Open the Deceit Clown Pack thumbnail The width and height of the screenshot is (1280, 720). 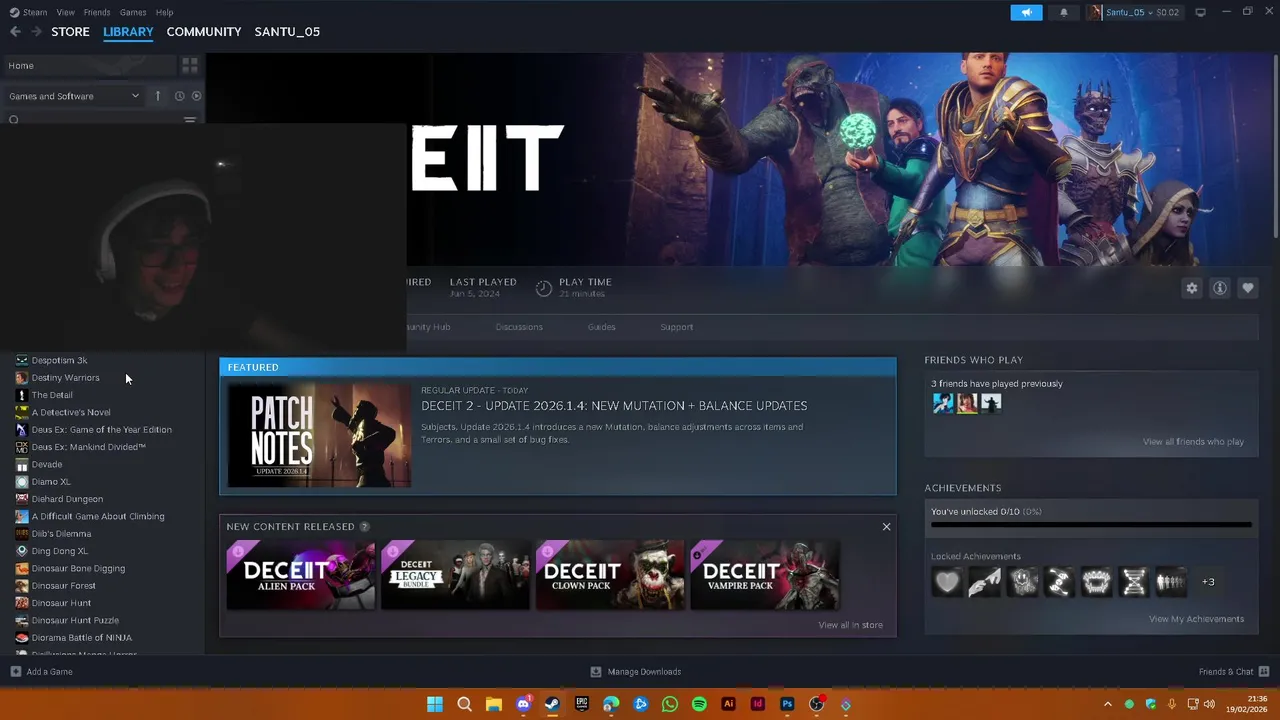point(610,575)
